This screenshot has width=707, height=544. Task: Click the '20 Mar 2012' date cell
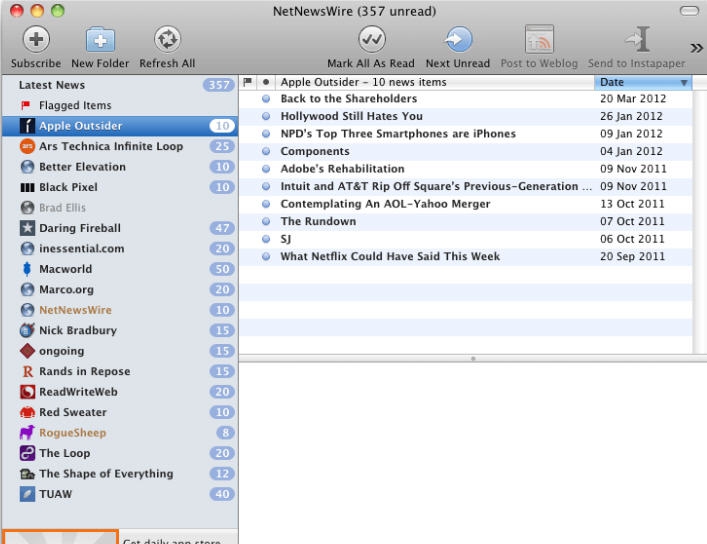pos(633,99)
